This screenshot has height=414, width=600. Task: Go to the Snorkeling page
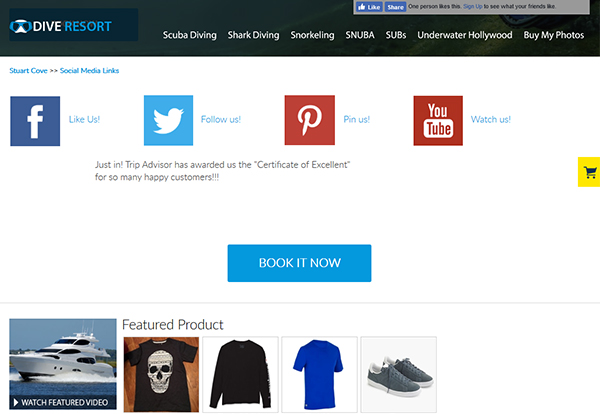coord(312,35)
